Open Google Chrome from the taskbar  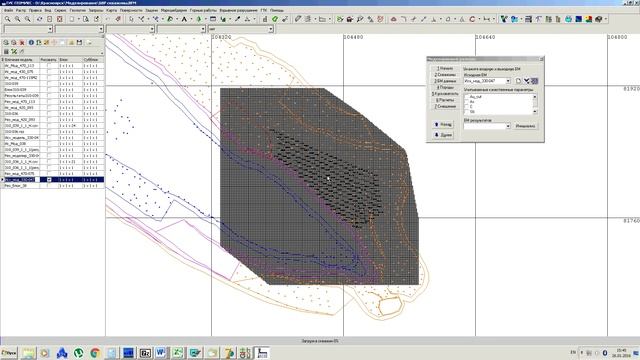point(96,353)
